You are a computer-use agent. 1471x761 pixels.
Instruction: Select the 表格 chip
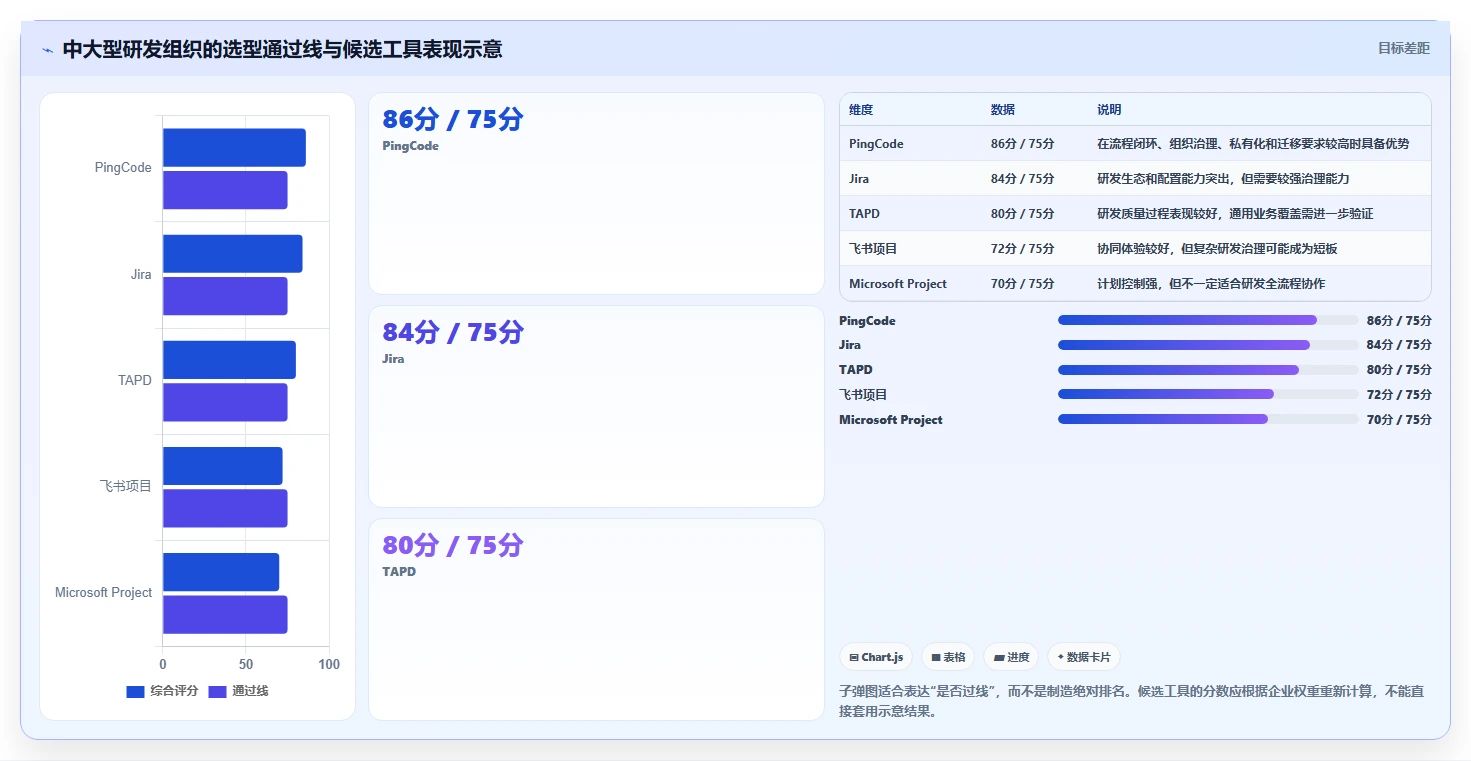tap(948, 657)
